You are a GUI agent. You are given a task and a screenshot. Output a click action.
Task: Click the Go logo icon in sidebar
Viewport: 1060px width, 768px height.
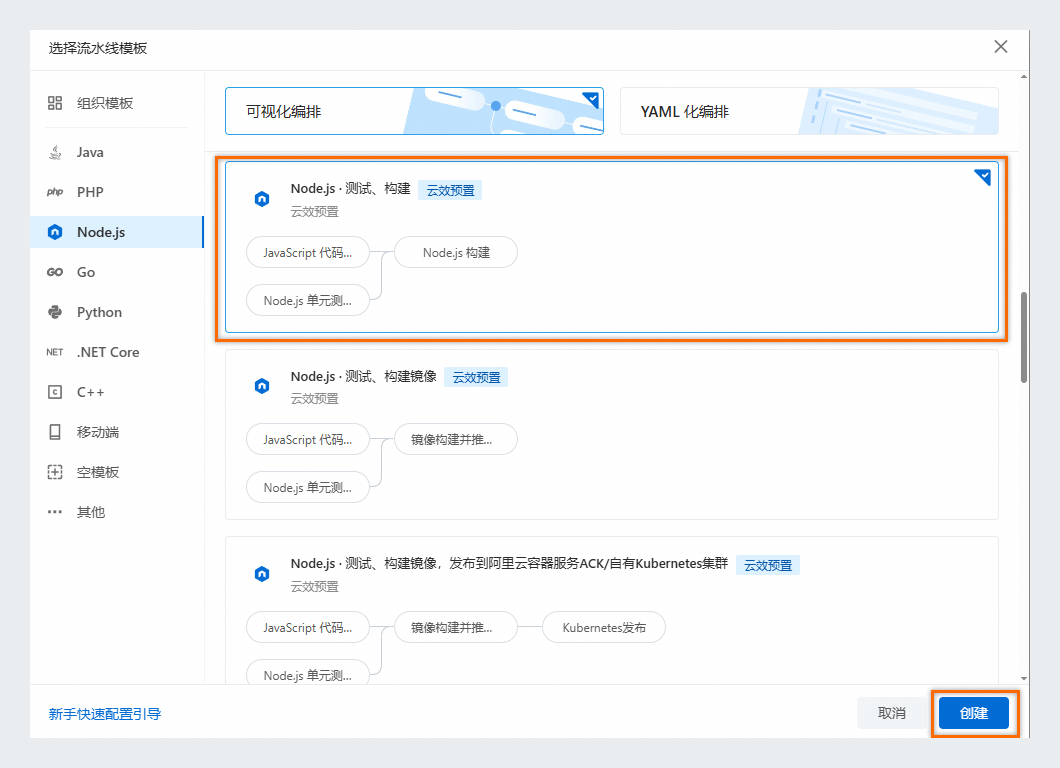(x=55, y=272)
